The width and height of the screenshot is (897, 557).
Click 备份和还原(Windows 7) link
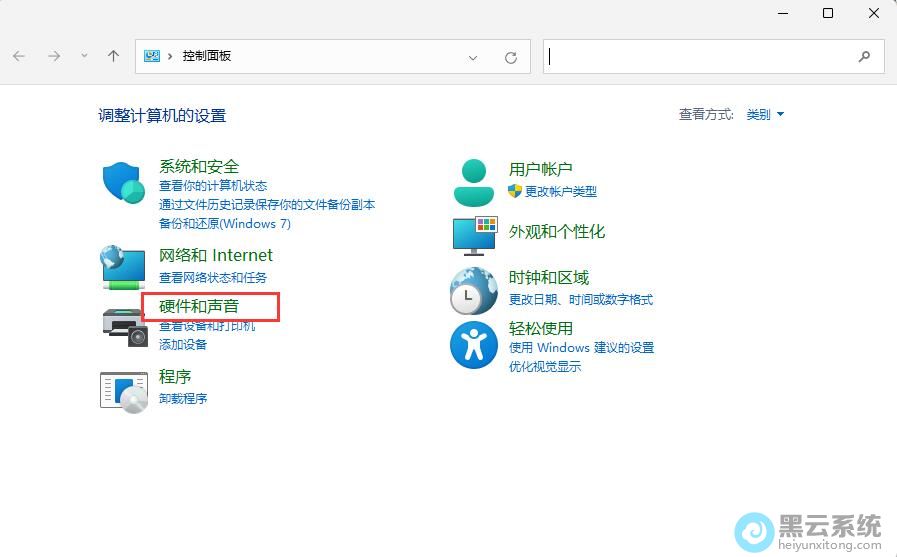point(225,224)
